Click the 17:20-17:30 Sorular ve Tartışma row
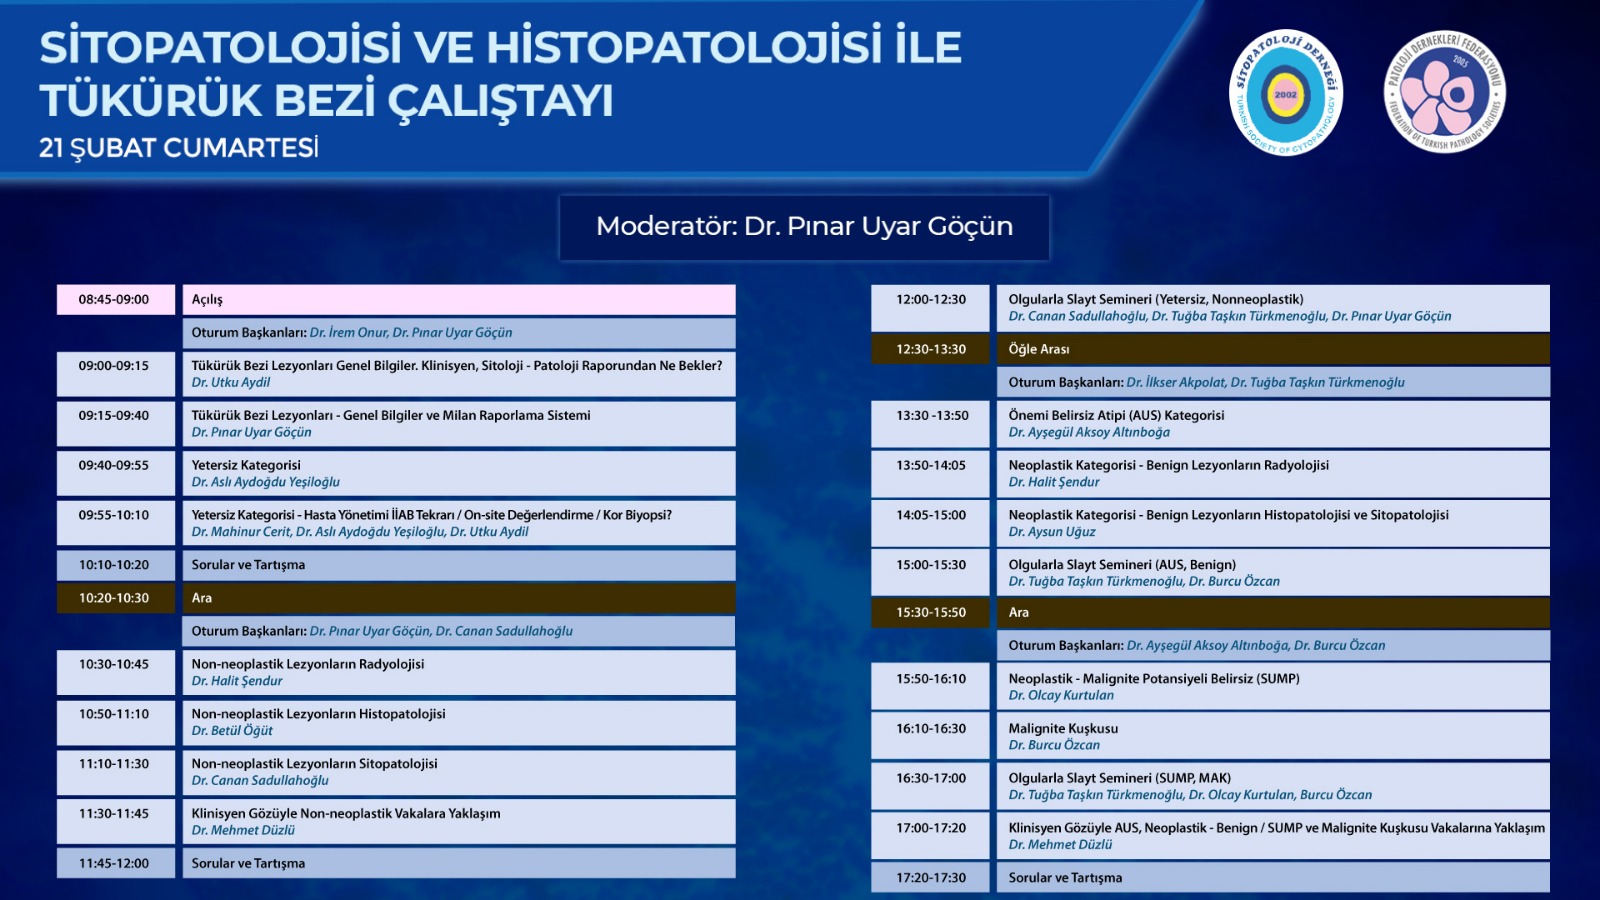The height and width of the screenshot is (900, 1600). (x=1272, y=878)
